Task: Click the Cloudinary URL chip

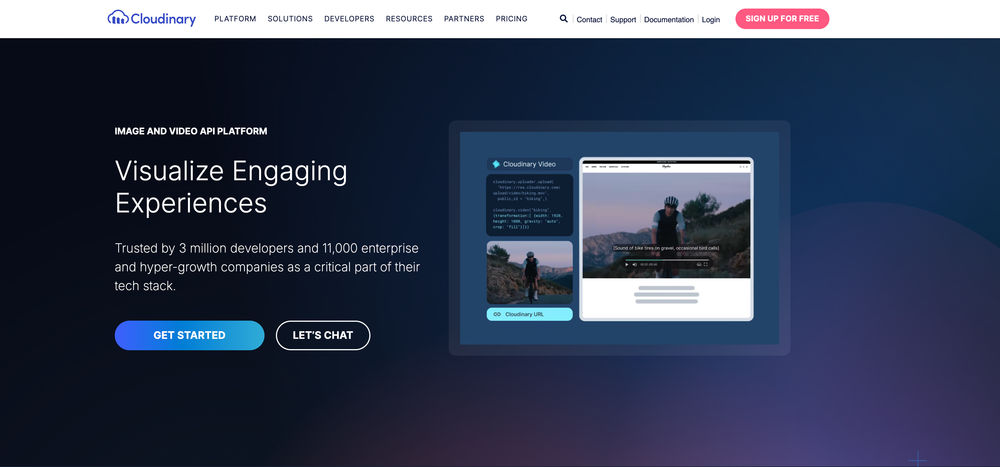Action: point(529,315)
